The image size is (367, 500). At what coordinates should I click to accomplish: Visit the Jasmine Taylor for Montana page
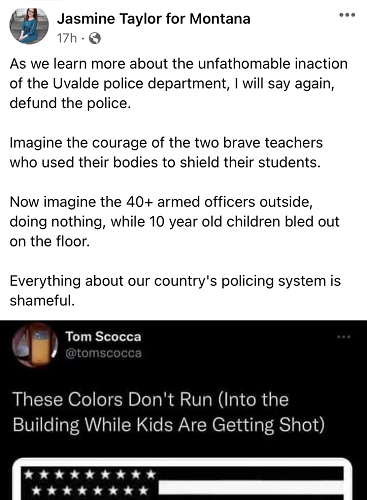[154, 19]
